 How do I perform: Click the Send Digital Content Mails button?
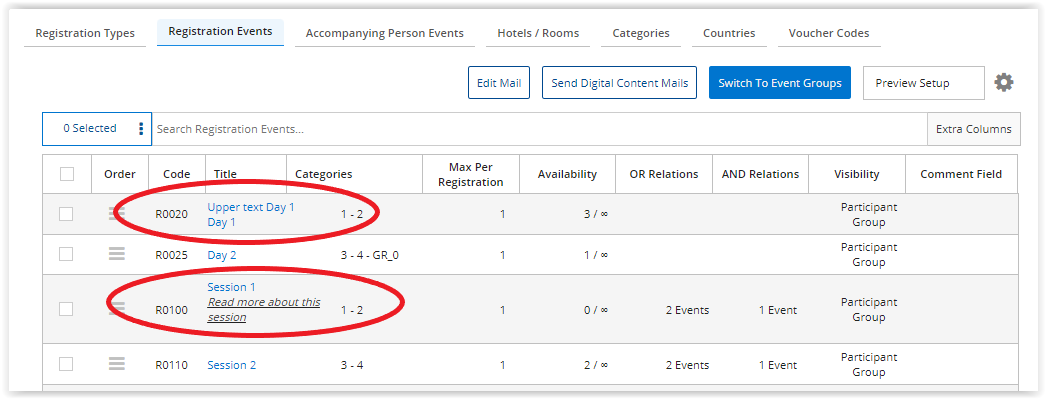[x=620, y=83]
